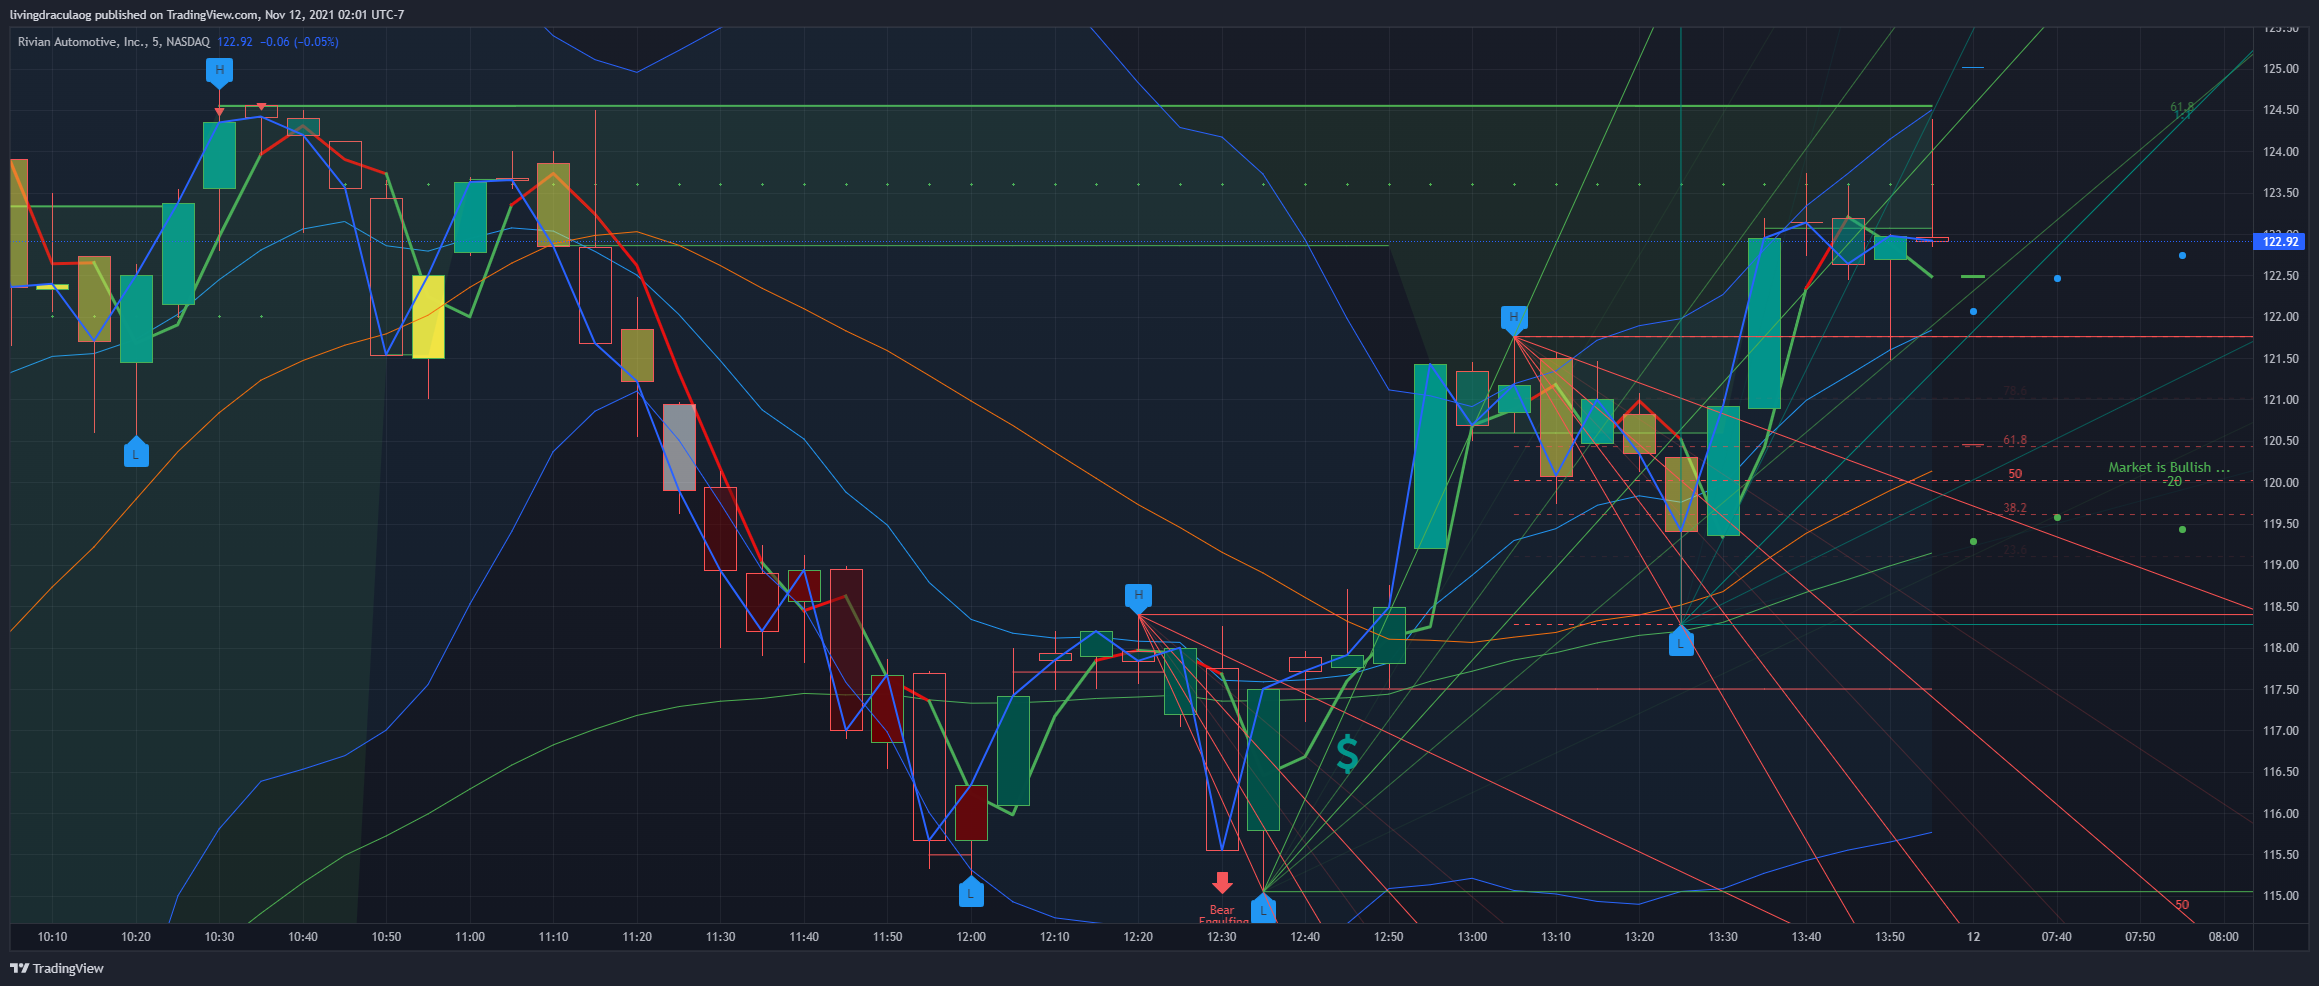Screen dimensions: 2319x986
Task: Click the green 61.8 label near top right
Action: click(2181, 107)
